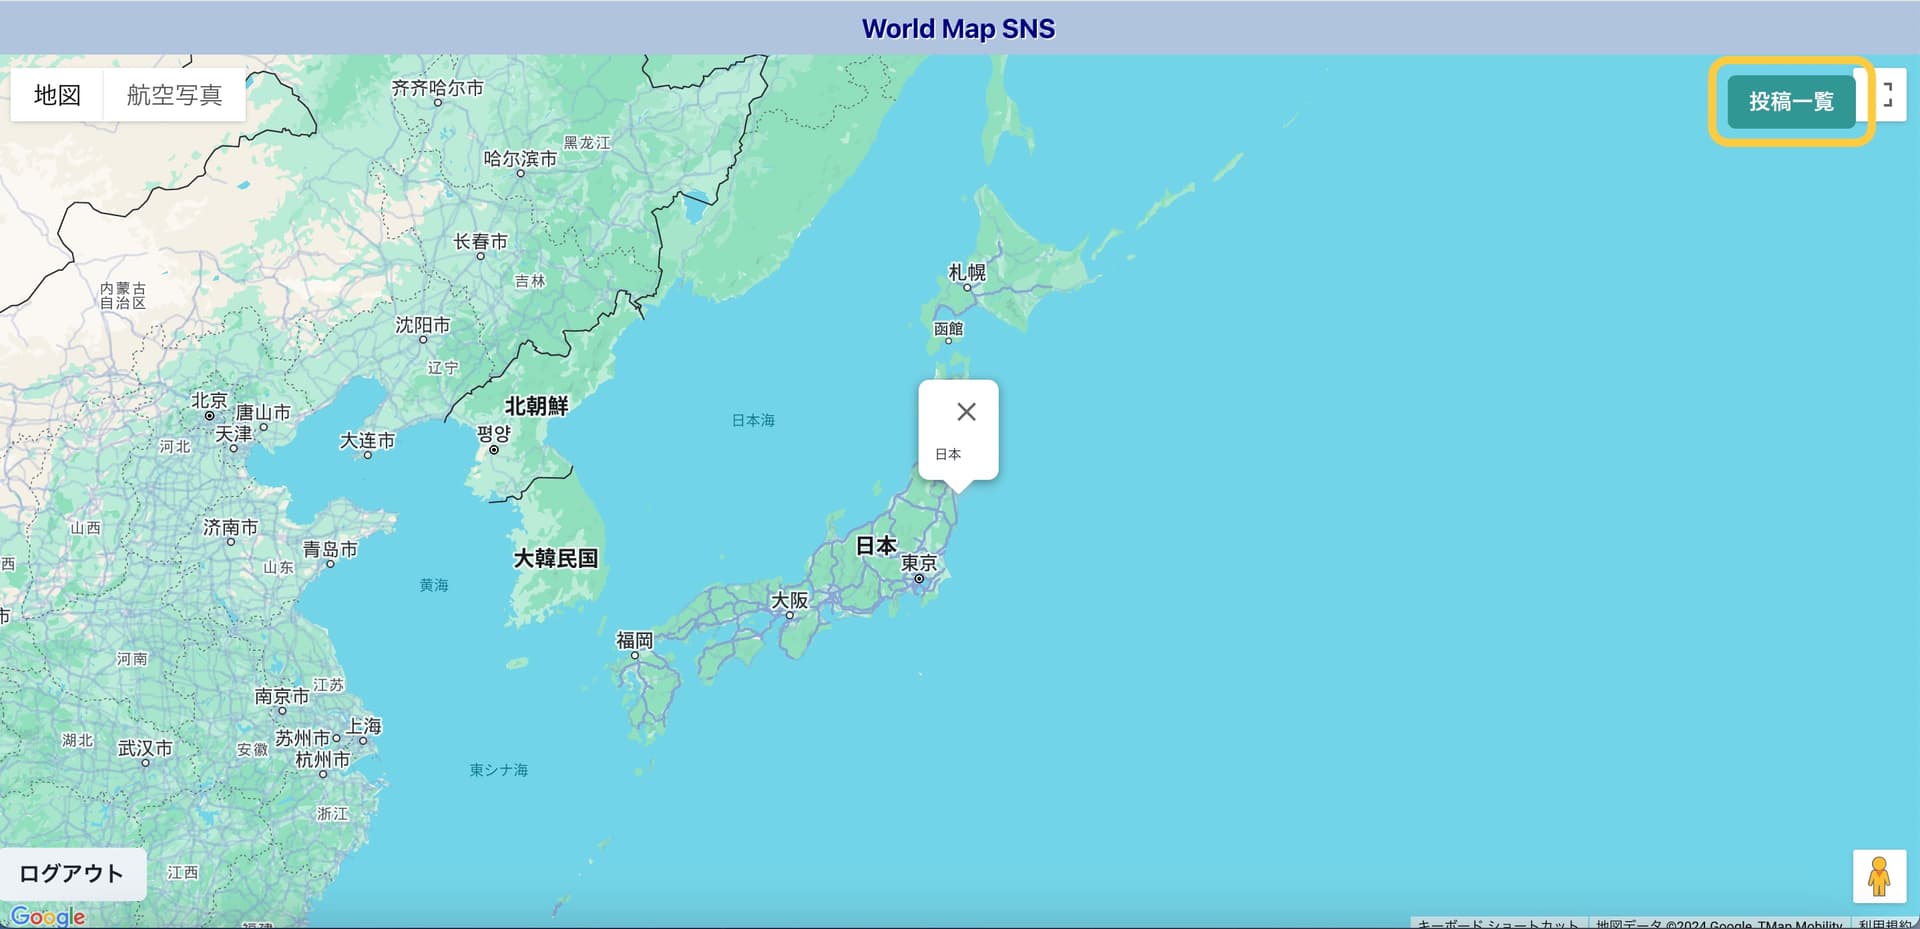Open the 利用規約 terms link
Image resolution: width=1920 pixels, height=929 pixels.
pos(1886,923)
